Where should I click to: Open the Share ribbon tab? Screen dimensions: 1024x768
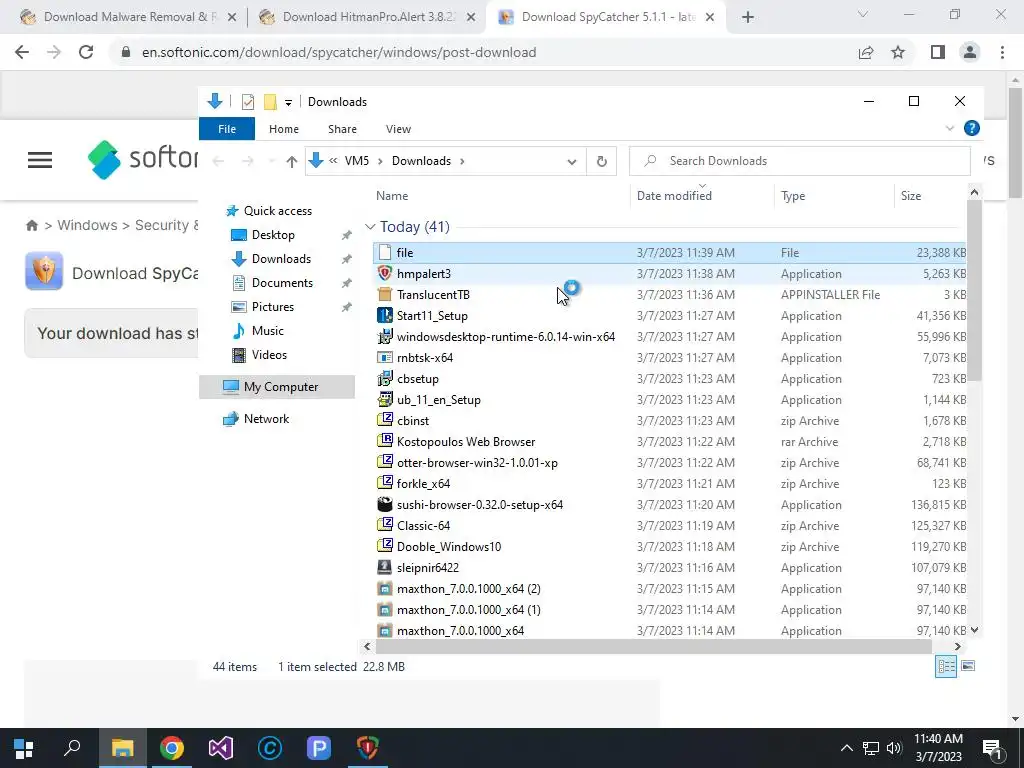342,129
